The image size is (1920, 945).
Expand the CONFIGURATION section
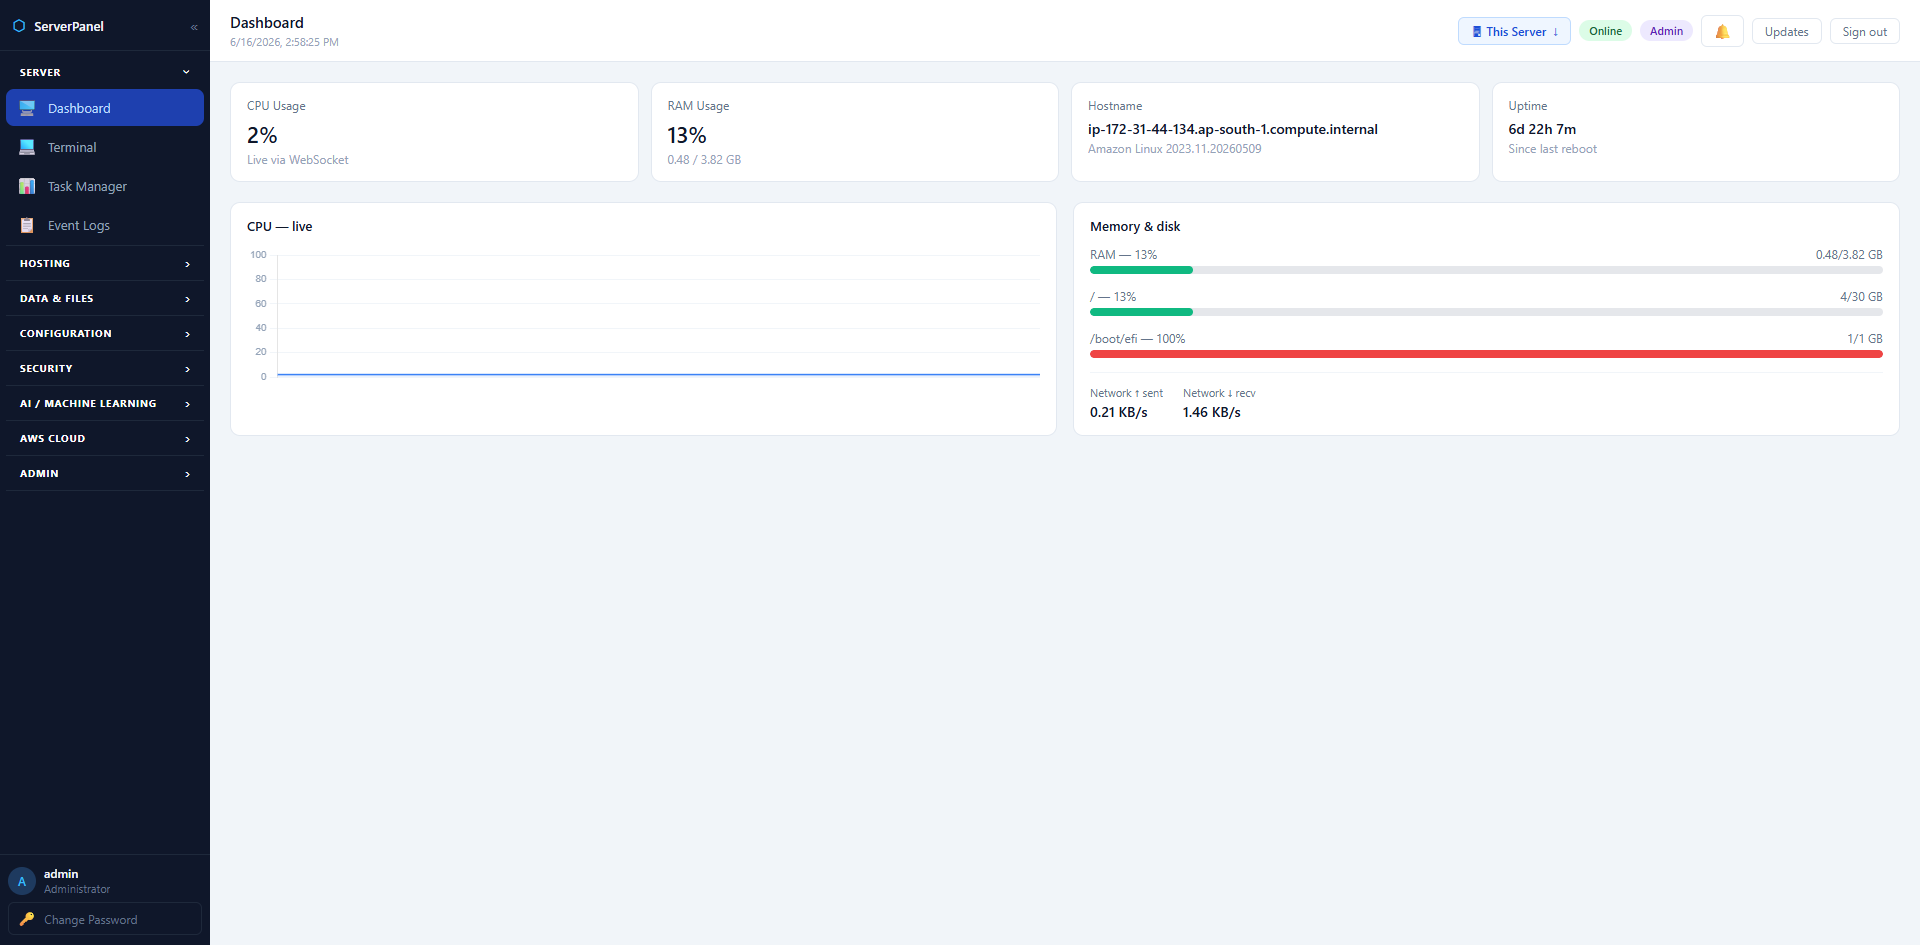coord(105,333)
